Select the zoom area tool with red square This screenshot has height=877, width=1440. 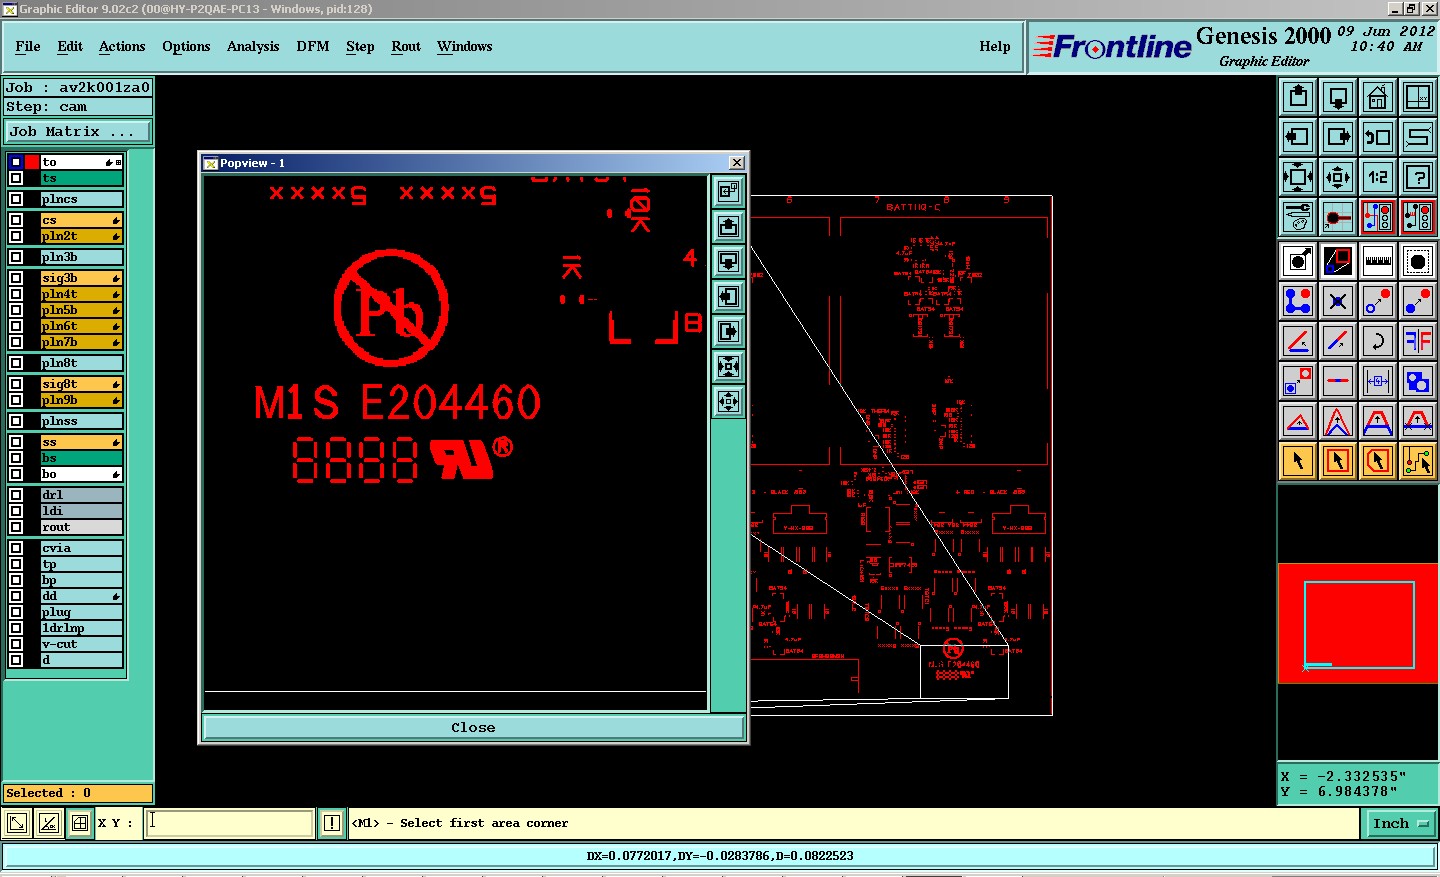click(1338, 261)
